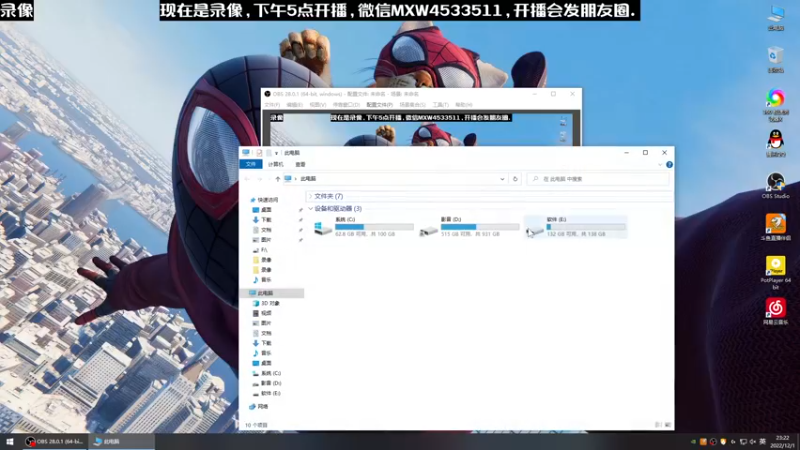
Task: Click the volume icon in the system tray
Action: click(753, 442)
